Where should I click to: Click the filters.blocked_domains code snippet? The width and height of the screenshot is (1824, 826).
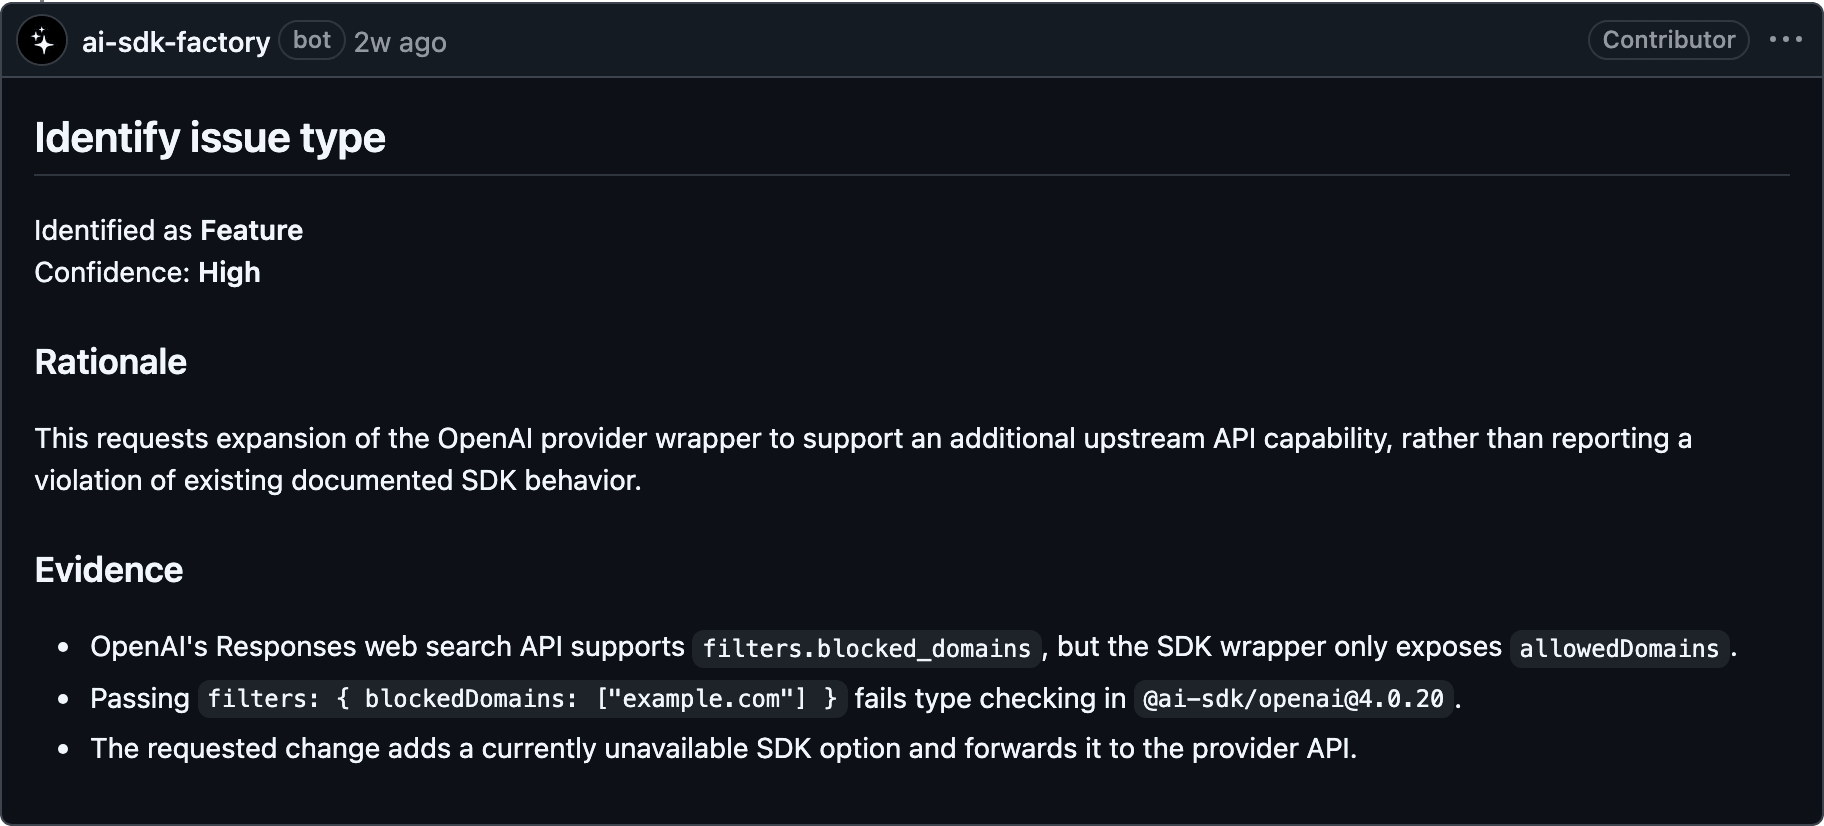[x=866, y=648]
